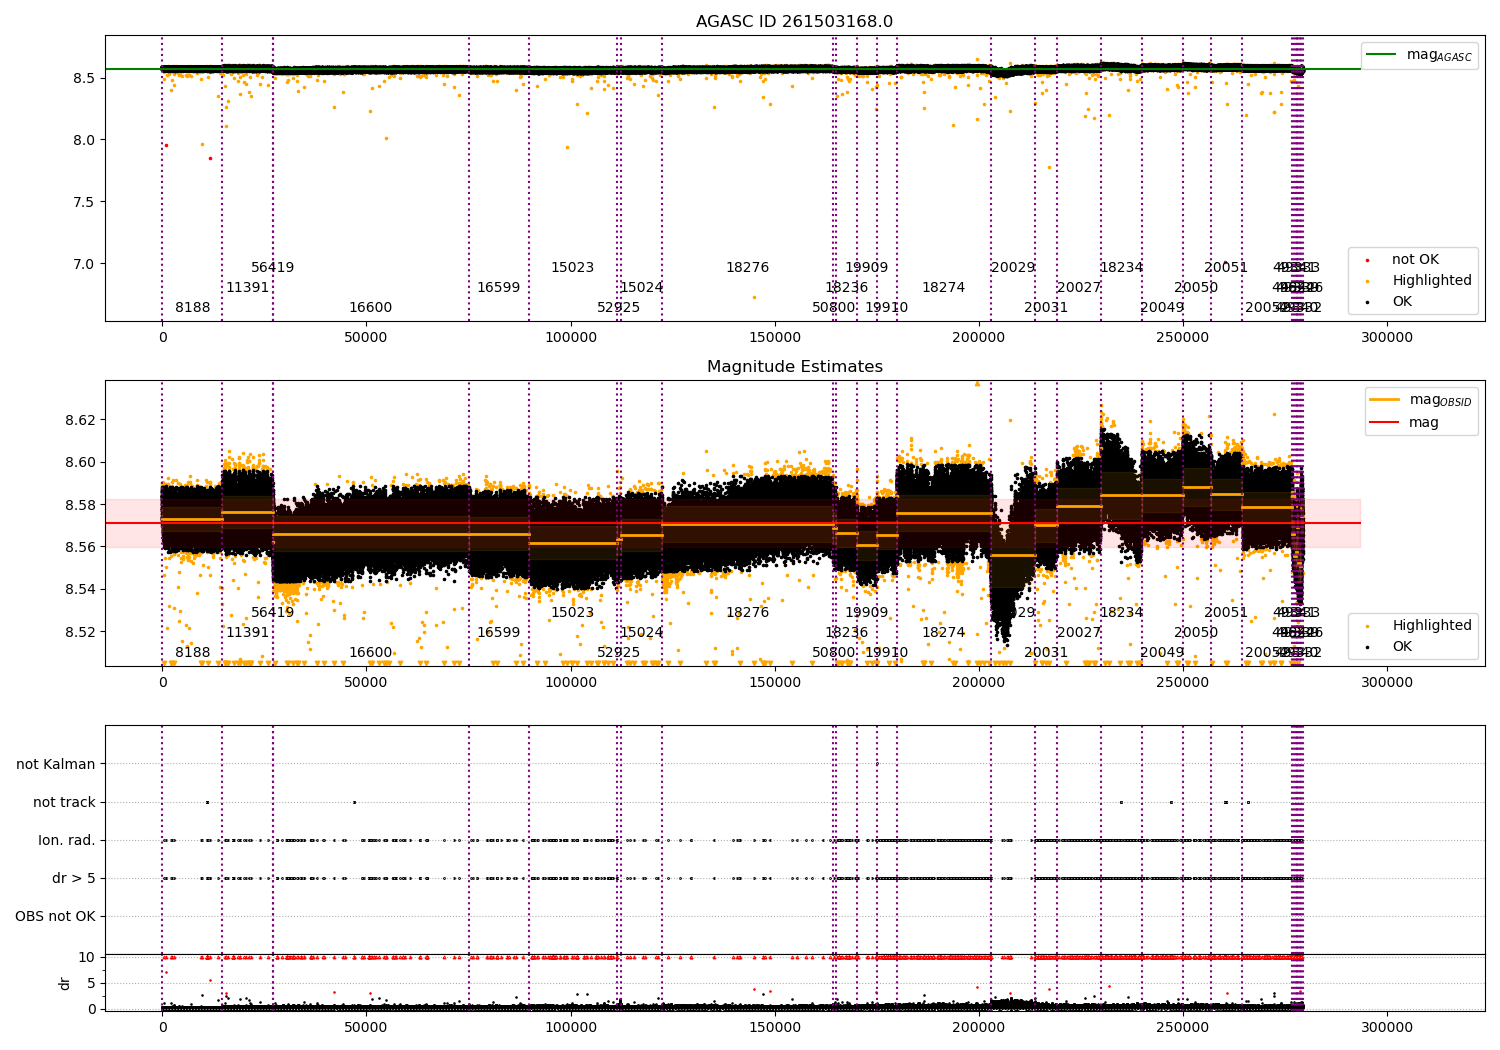This screenshot has height=1050, width=1500.
Task: Select obsid label 56419 in top plot
Action: coord(273,268)
